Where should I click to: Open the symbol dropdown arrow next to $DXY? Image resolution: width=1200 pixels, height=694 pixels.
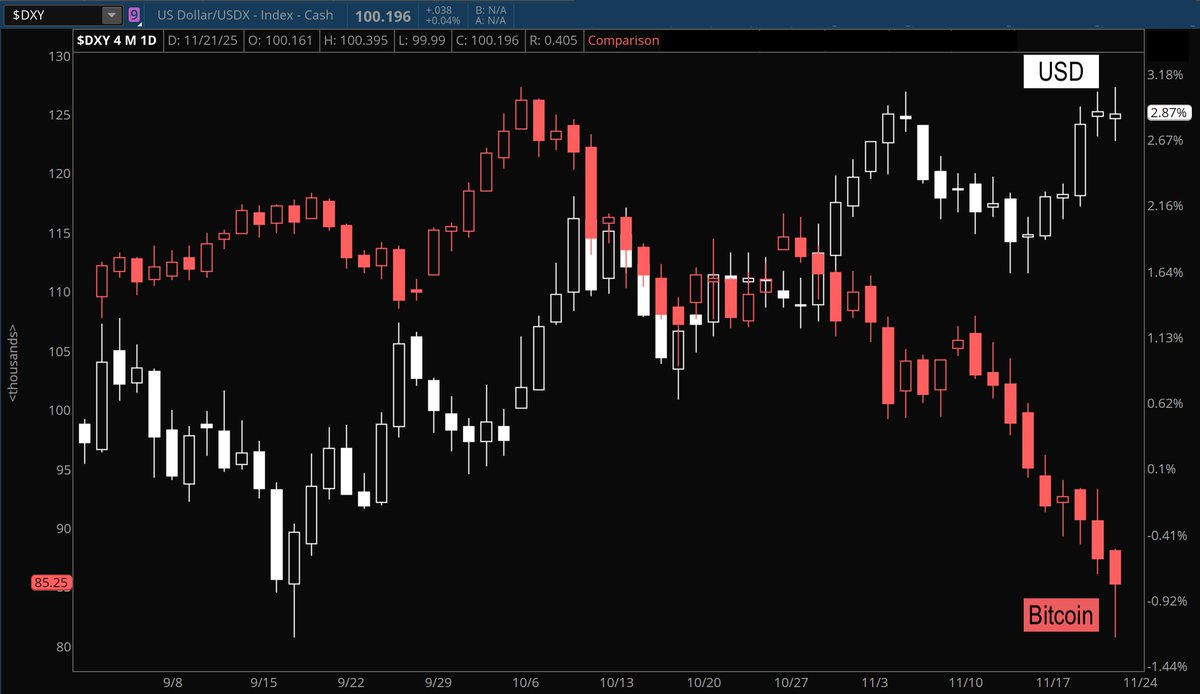[111, 15]
